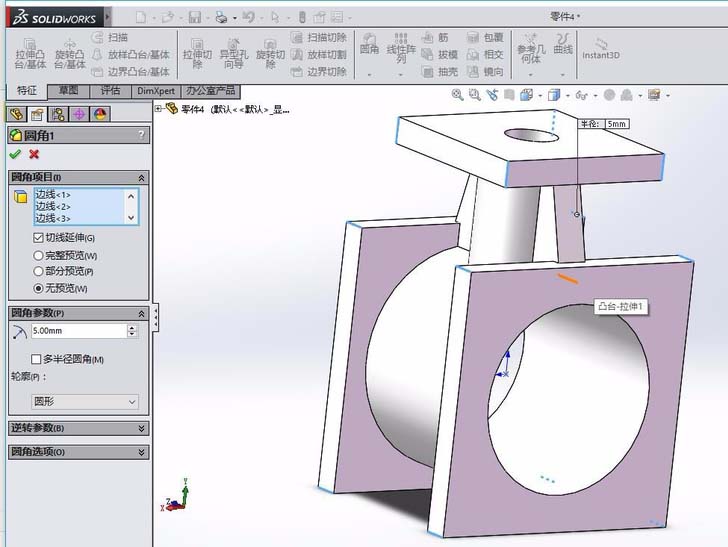Open help for 圆角1 PropertyManager
Viewport: 728px width, 547px height.
(141, 135)
